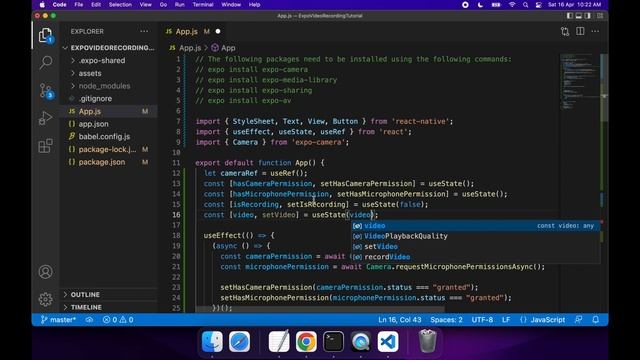Open Finder from the Dock

click(x=212, y=341)
